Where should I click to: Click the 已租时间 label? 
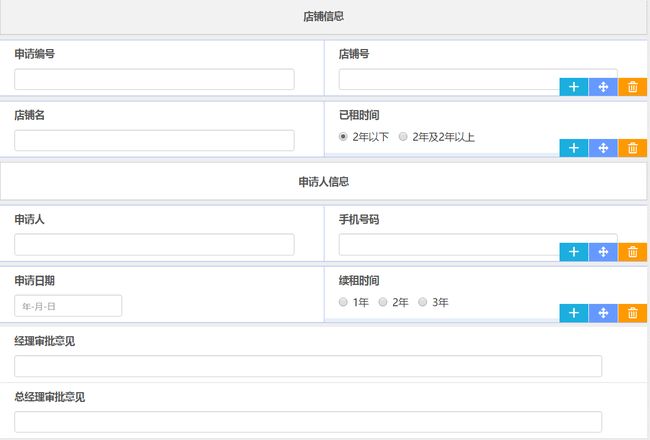[x=359, y=115]
